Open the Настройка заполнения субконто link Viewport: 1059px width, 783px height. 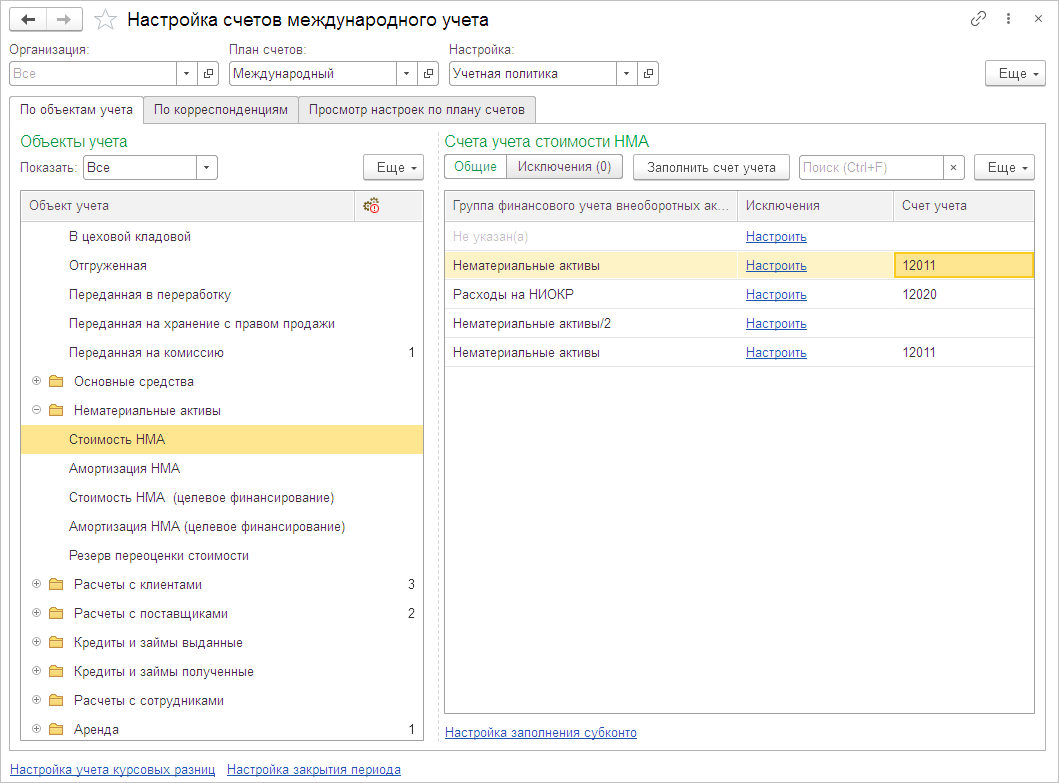[x=540, y=733]
